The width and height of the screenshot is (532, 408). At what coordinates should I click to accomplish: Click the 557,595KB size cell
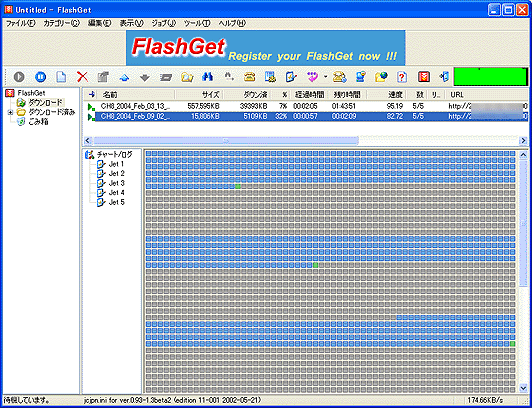click(204, 106)
